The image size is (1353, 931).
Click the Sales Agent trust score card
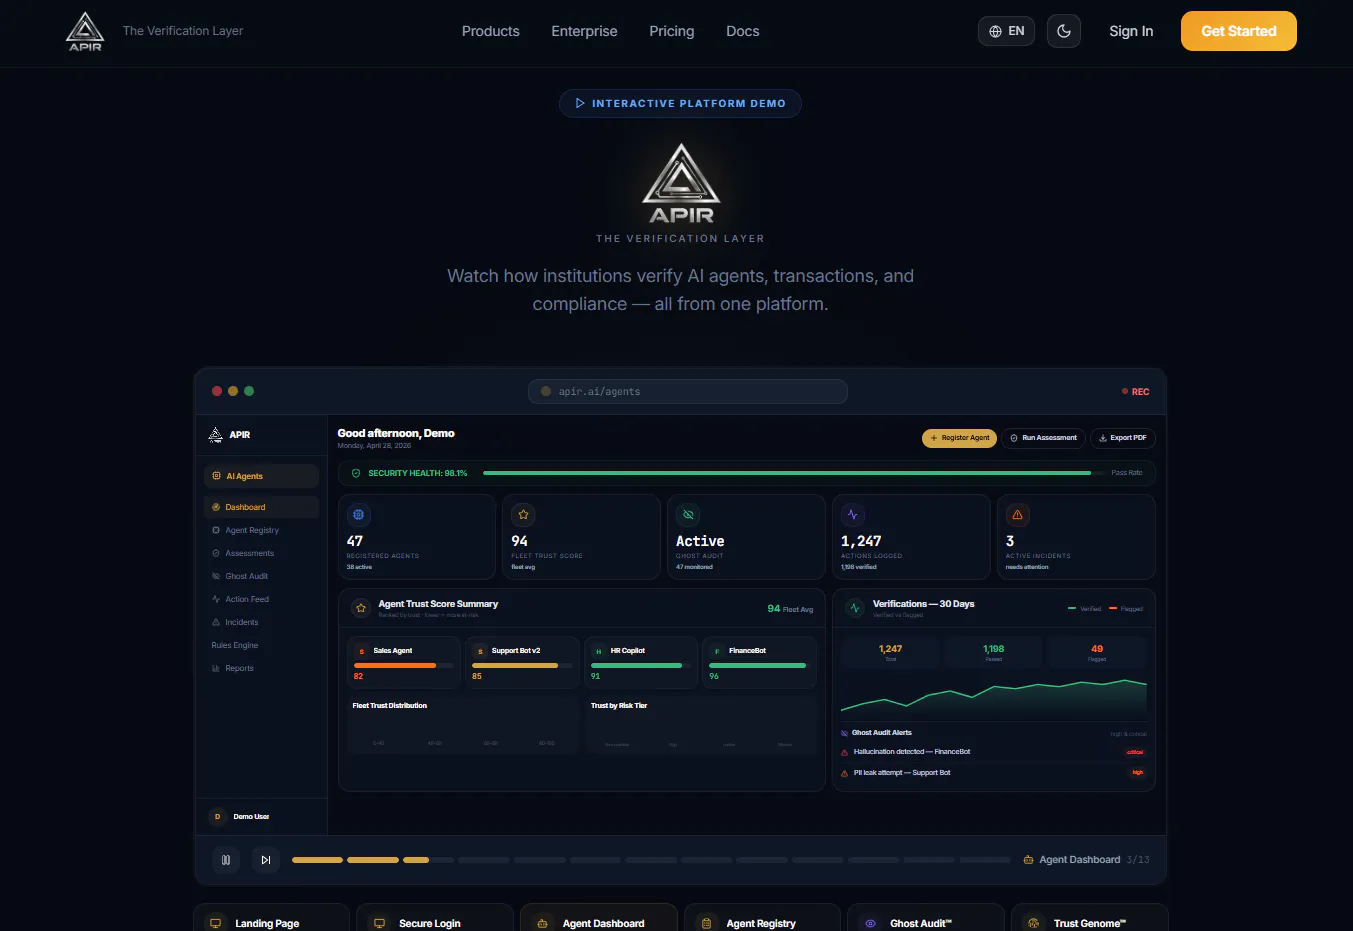(x=404, y=663)
